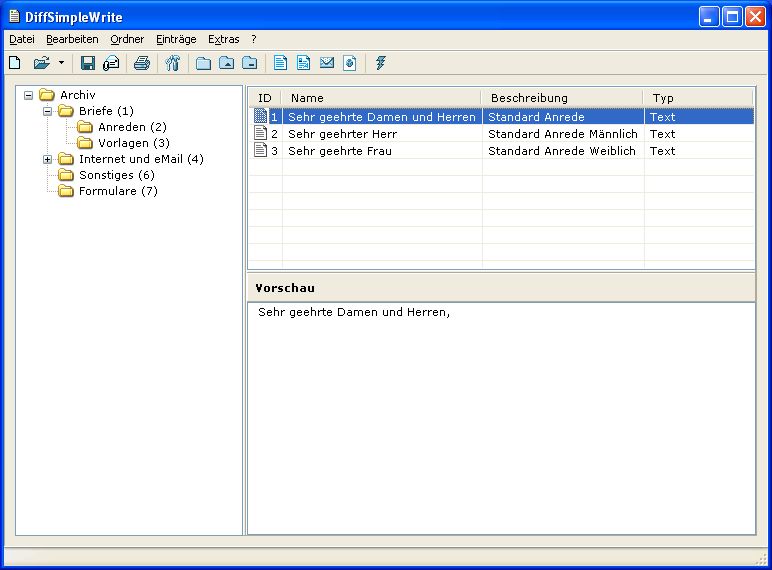Sort list by ID column header
Screen dimensions: 772x570
tap(265, 98)
